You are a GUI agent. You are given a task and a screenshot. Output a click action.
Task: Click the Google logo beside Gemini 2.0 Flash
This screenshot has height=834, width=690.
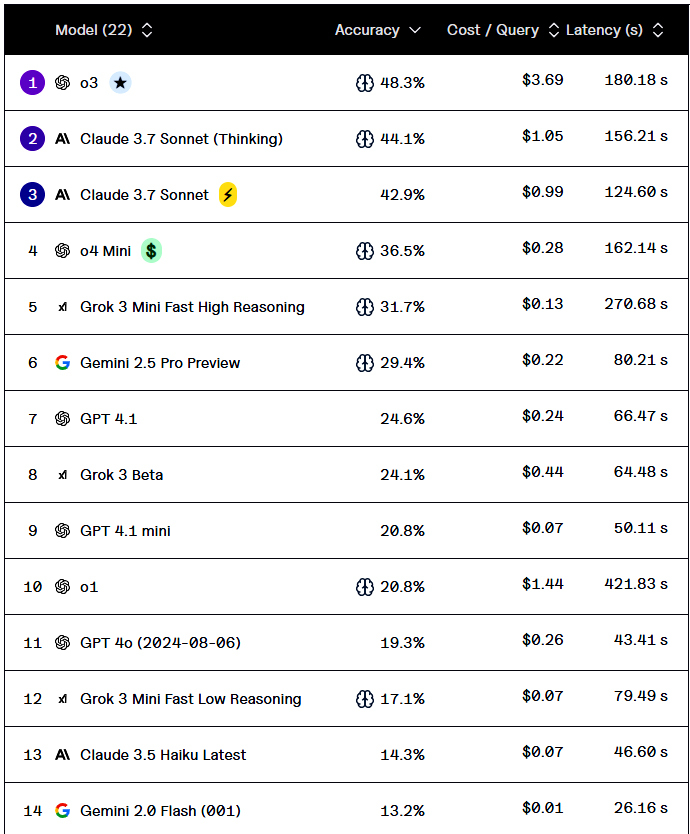[62, 811]
